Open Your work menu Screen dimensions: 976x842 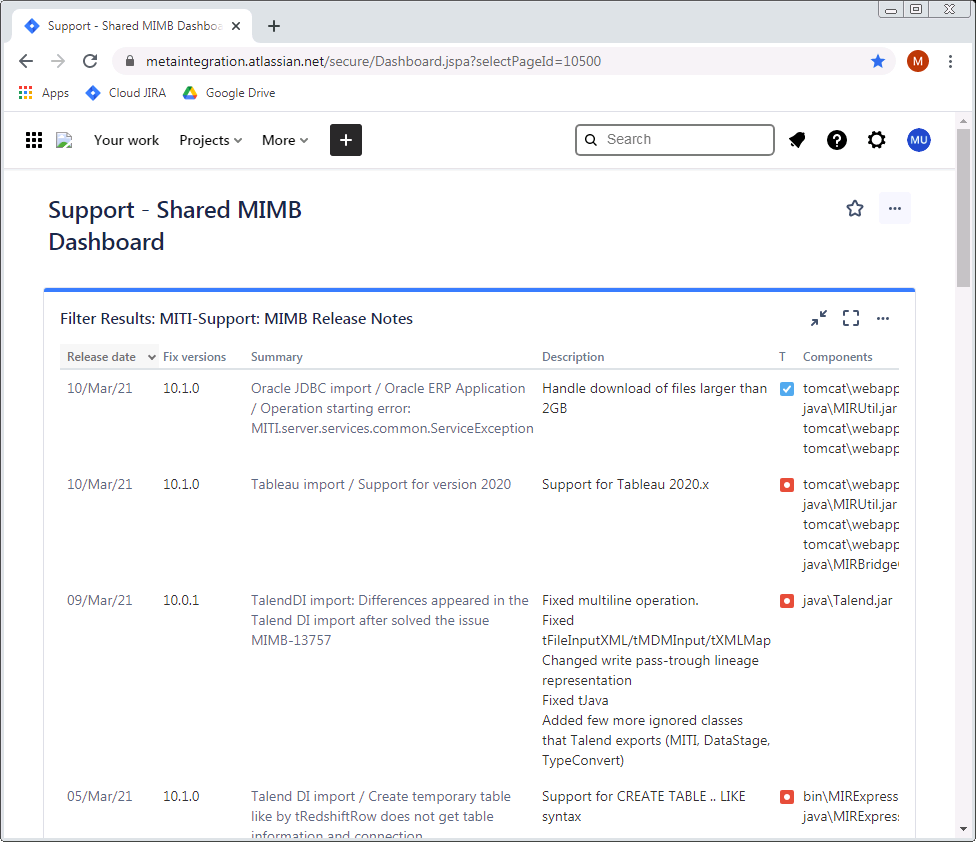coord(126,140)
